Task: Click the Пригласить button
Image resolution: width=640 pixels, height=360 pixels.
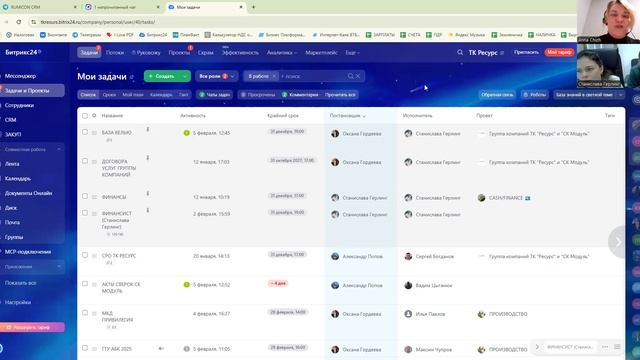Action: click(526, 52)
